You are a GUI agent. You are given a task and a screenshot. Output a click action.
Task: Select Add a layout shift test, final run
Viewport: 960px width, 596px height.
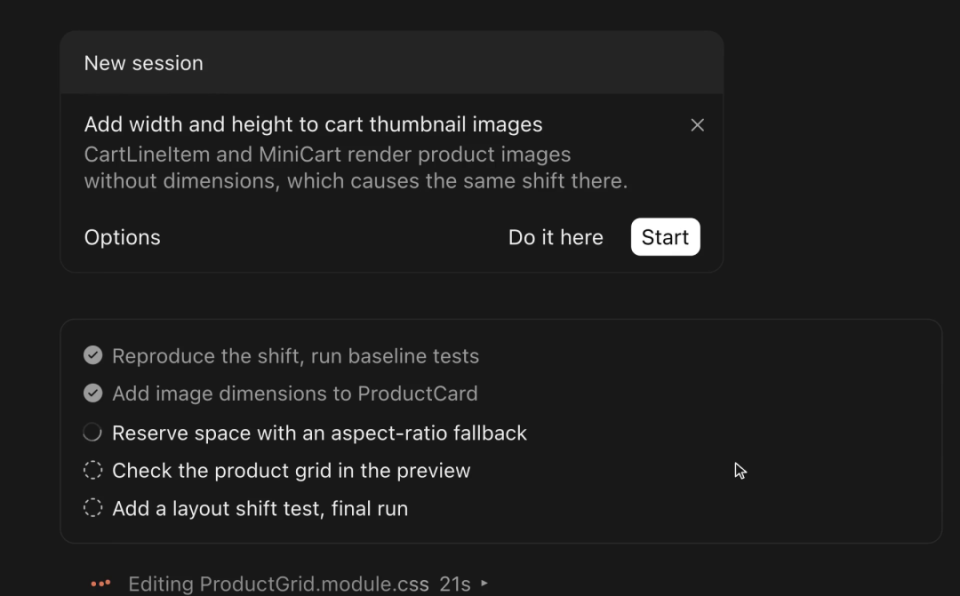tap(260, 508)
